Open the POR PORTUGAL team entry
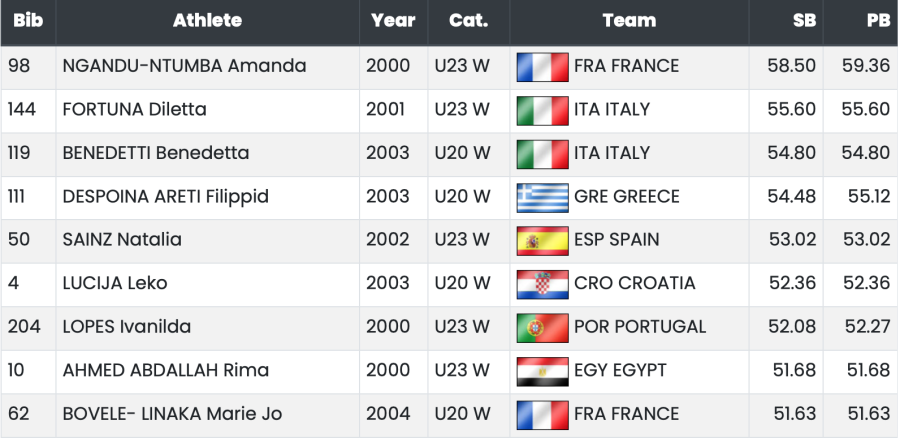Screen dimensions: 900x438 [x=640, y=327]
